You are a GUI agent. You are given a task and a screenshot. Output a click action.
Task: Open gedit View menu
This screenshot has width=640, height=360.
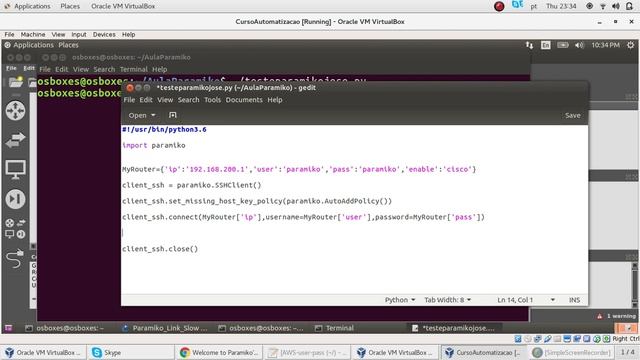pos(165,100)
